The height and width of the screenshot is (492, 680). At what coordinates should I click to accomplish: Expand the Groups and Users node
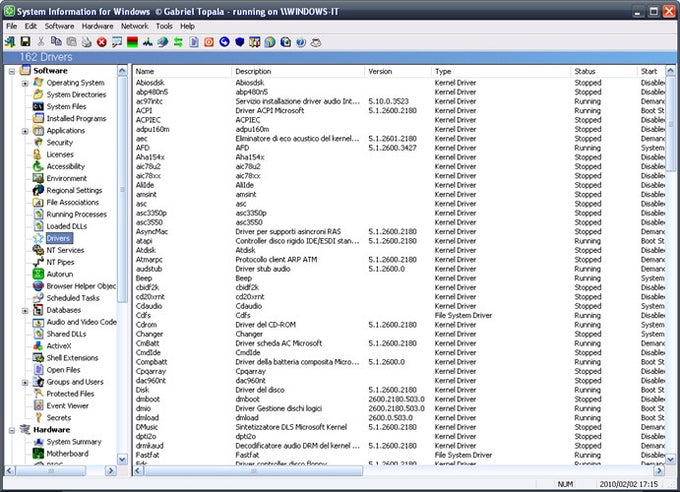pos(25,382)
